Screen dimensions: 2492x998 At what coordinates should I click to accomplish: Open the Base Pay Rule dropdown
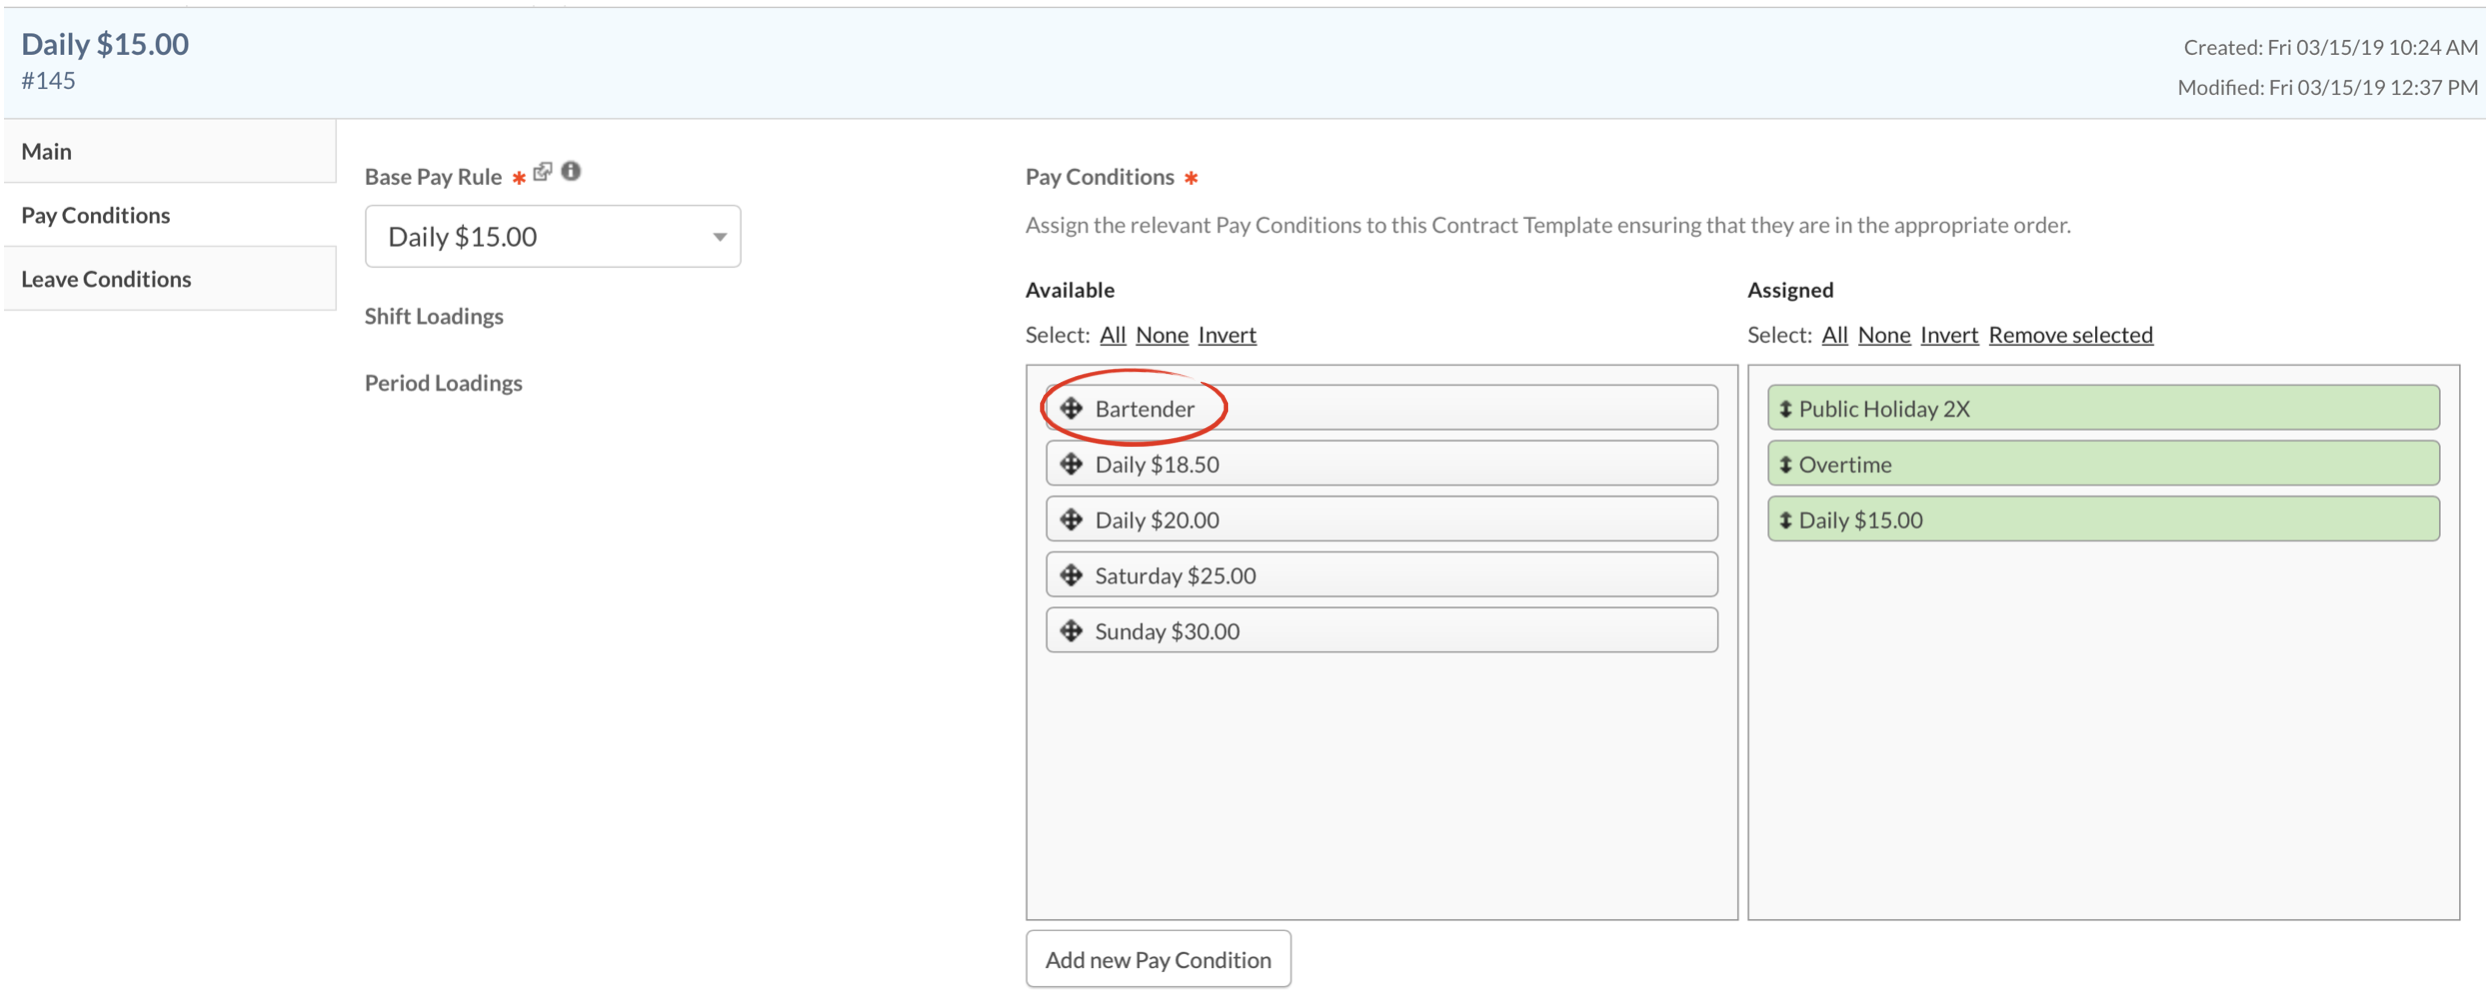(x=552, y=237)
